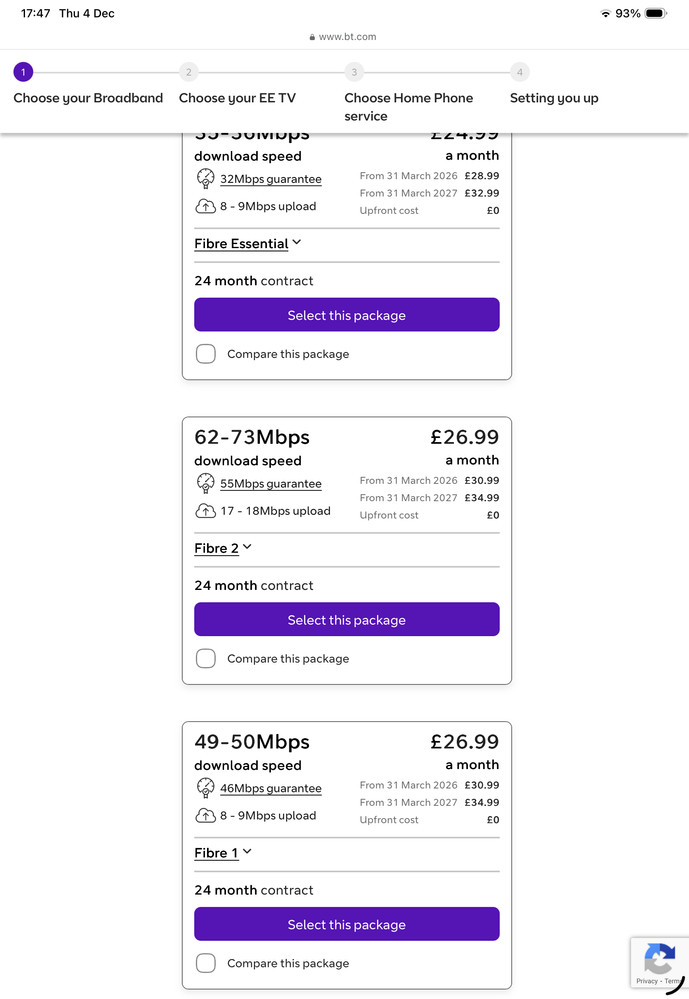This screenshot has height=999, width=689.
Task: Select the Fibre 1 package button
Action: pos(347,925)
